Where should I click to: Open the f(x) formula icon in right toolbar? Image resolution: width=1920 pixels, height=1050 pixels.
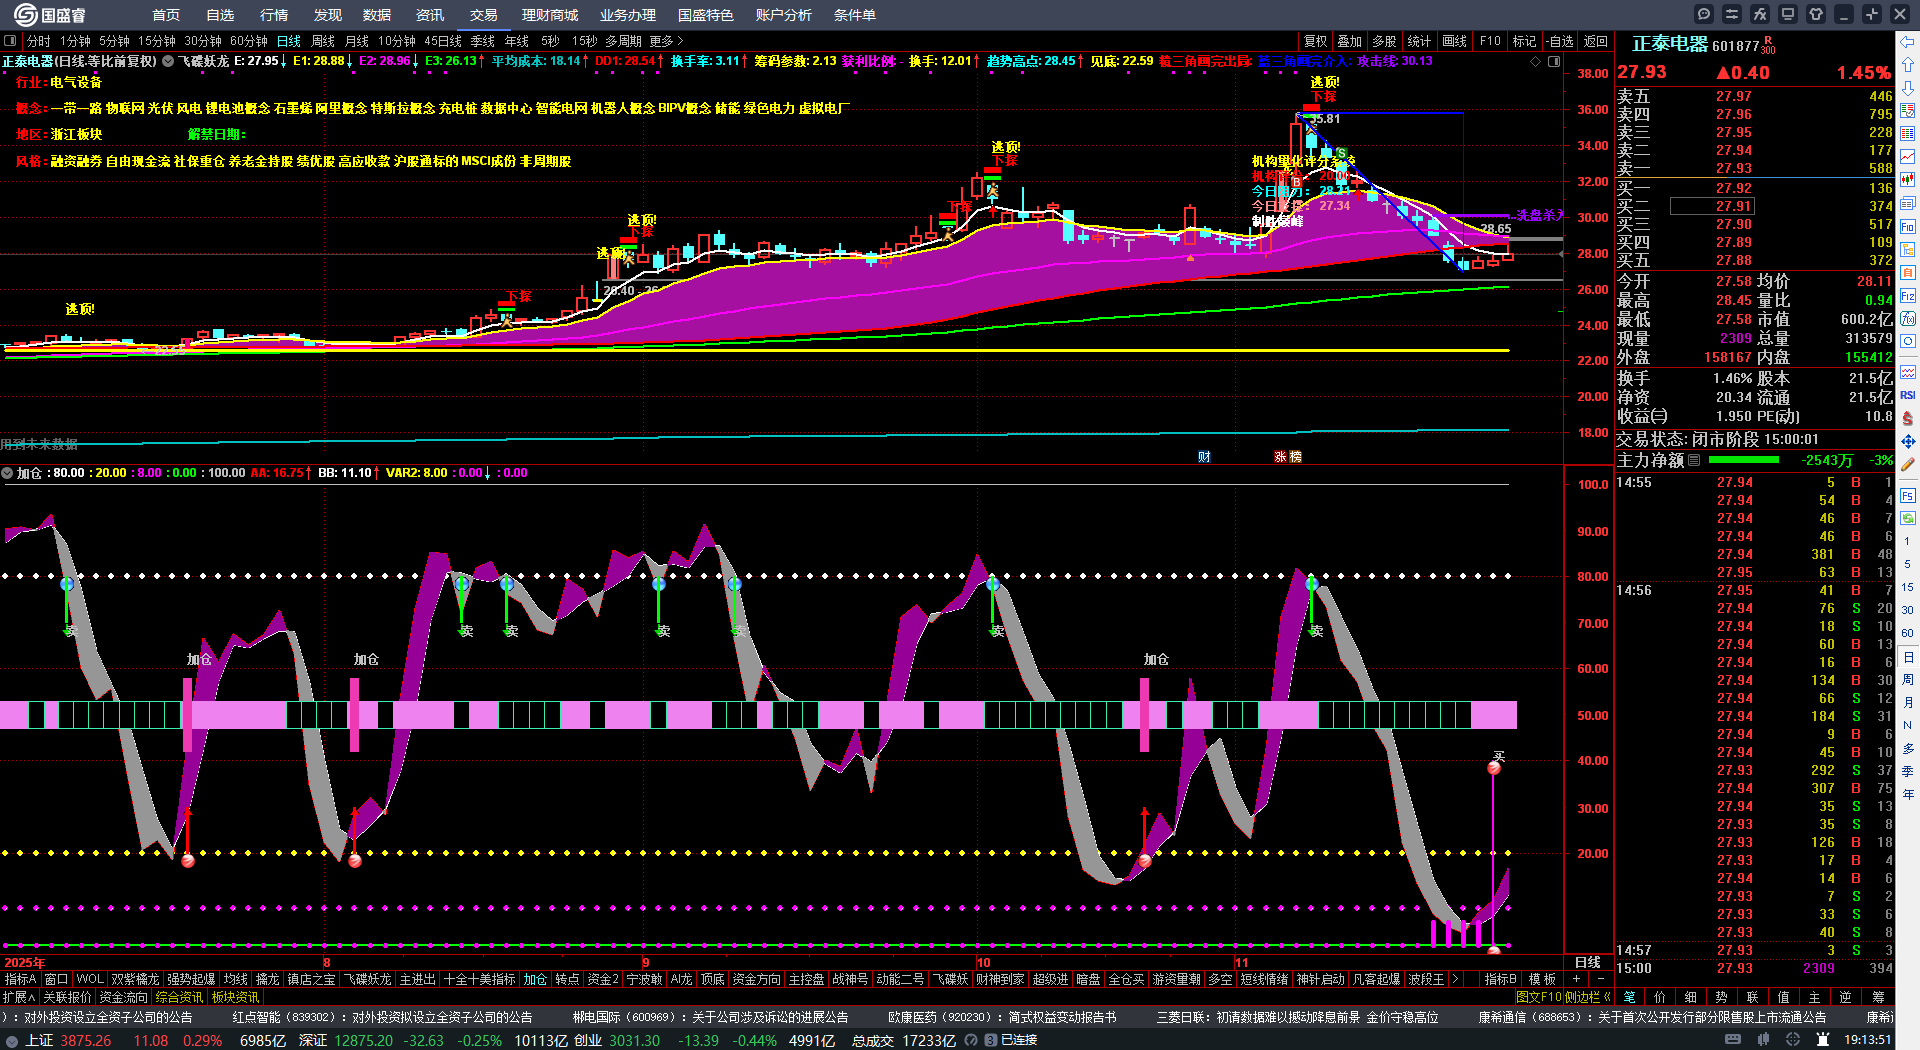[1908, 319]
